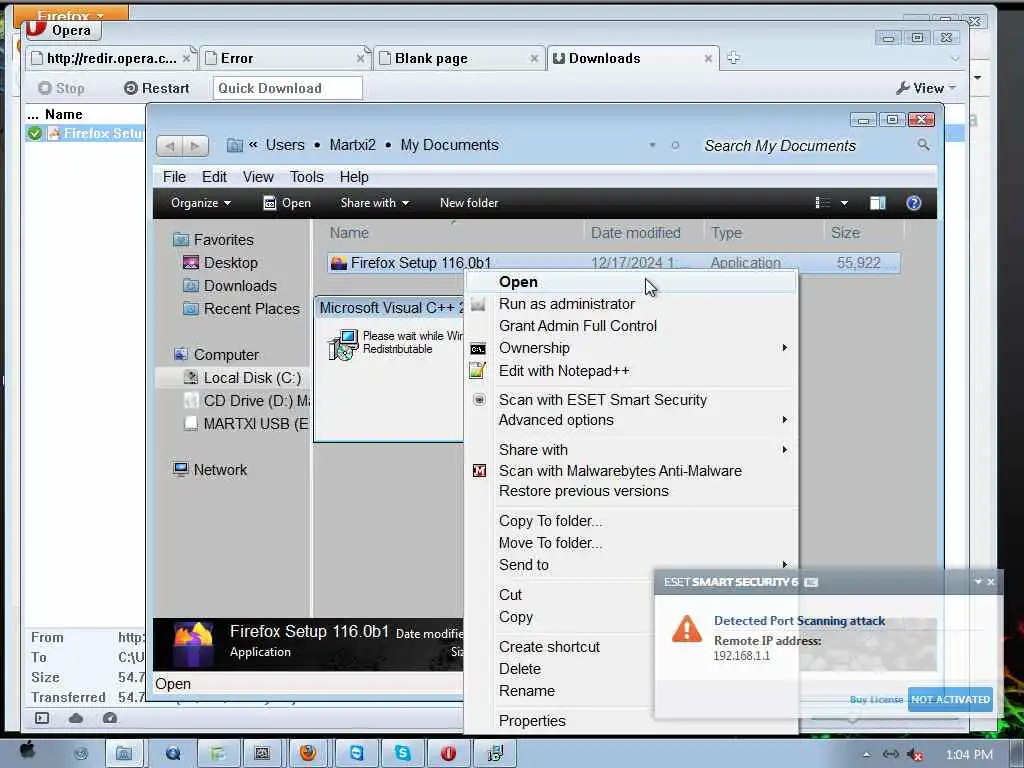This screenshot has height=768, width=1024.
Task: Select Desktop in Favorites
Action: (221, 263)
